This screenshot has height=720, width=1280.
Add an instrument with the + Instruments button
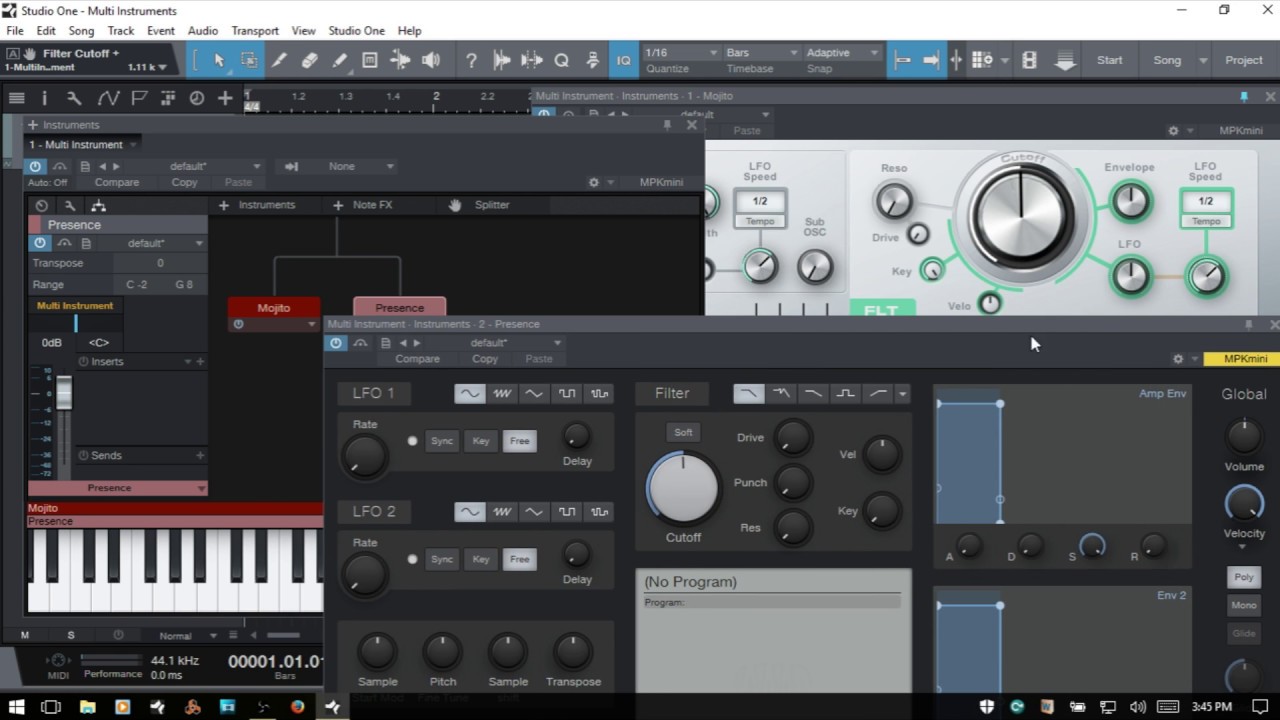[257, 205]
